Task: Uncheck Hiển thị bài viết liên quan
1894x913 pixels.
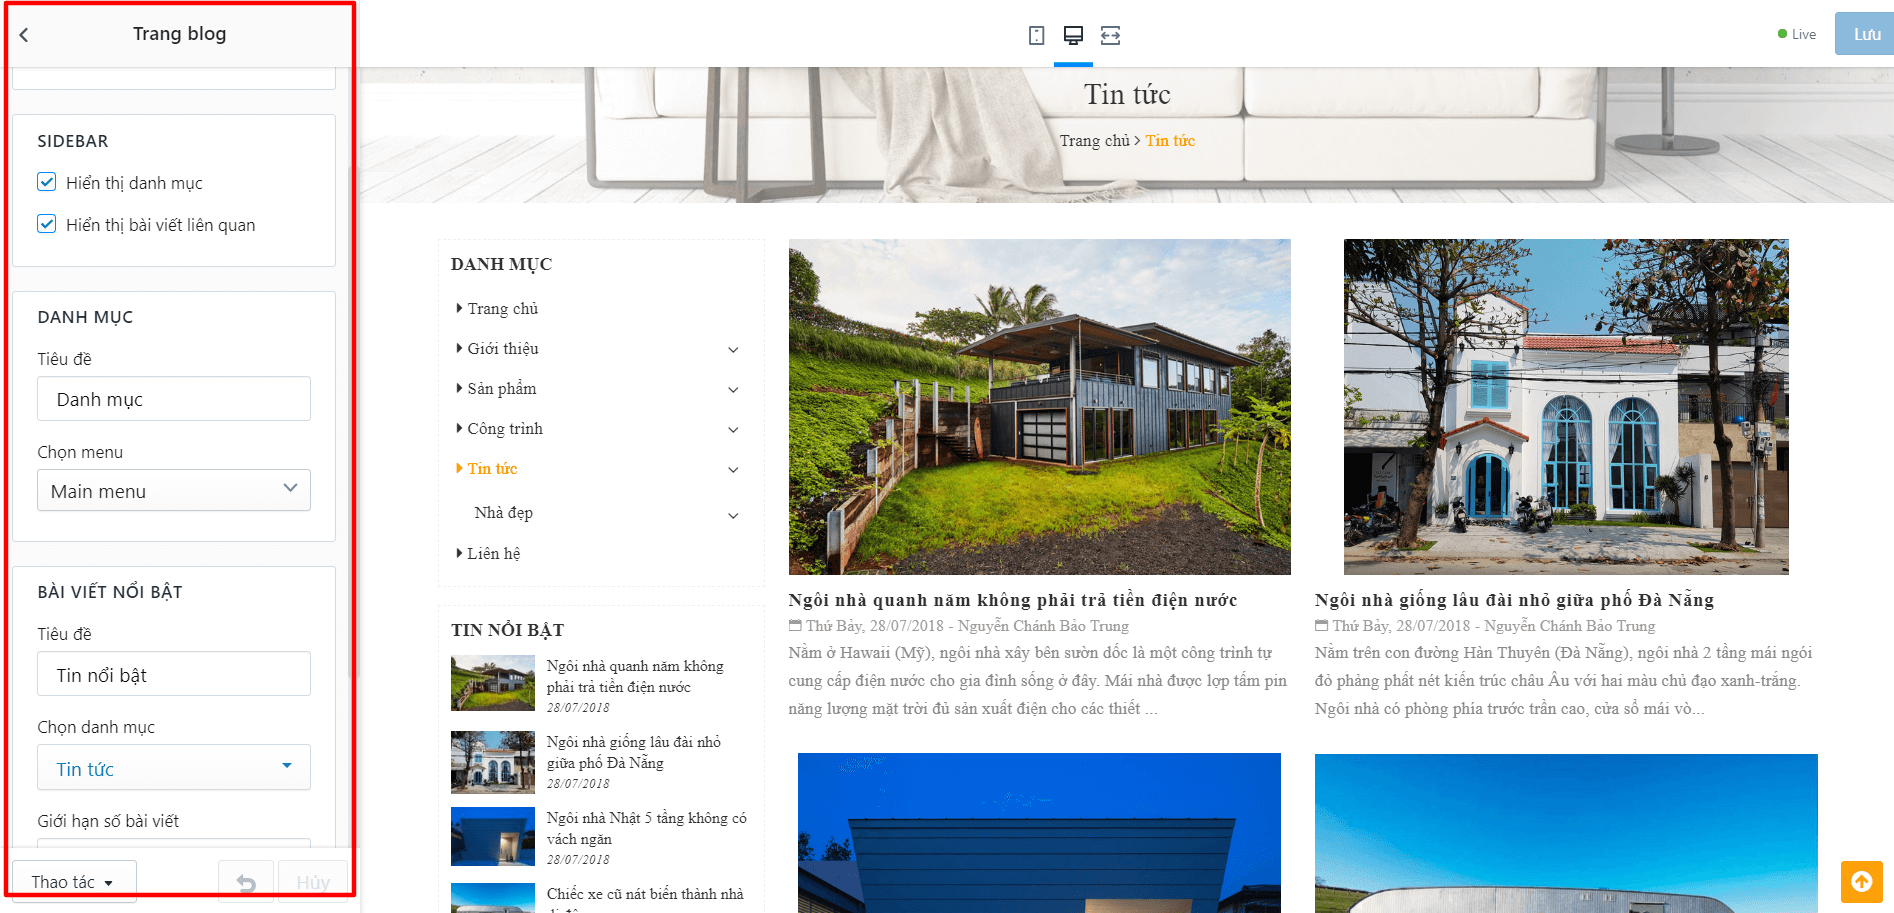Action: coord(47,224)
